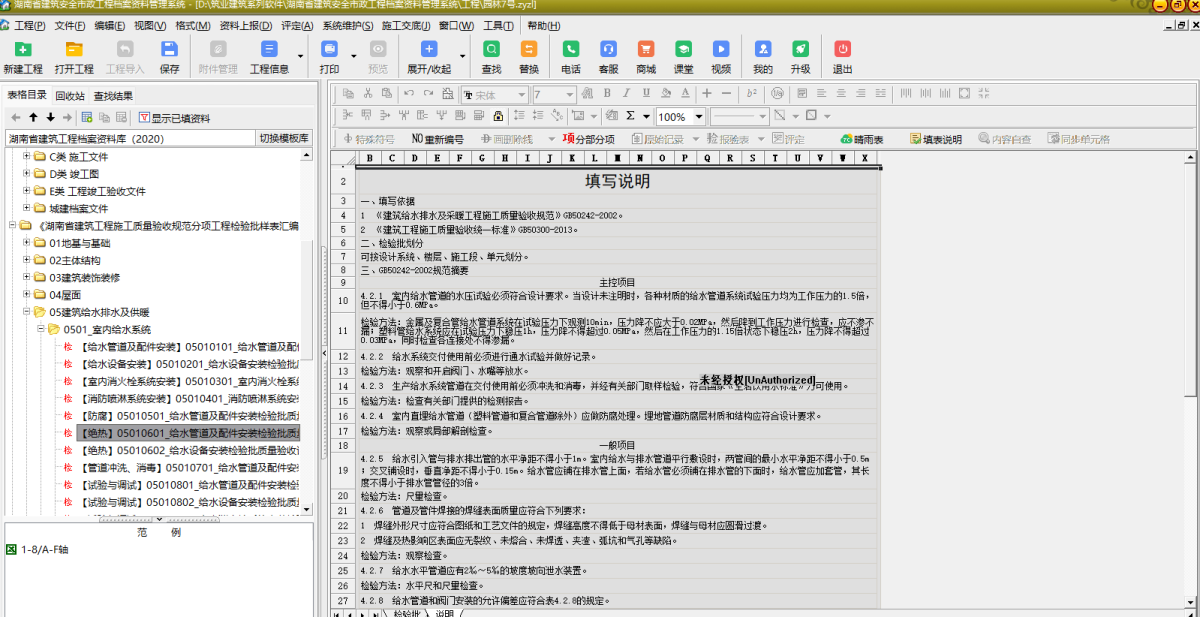Click the redo arrow icon
This screenshot has height=617, width=1200.
[x=429, y=94]
